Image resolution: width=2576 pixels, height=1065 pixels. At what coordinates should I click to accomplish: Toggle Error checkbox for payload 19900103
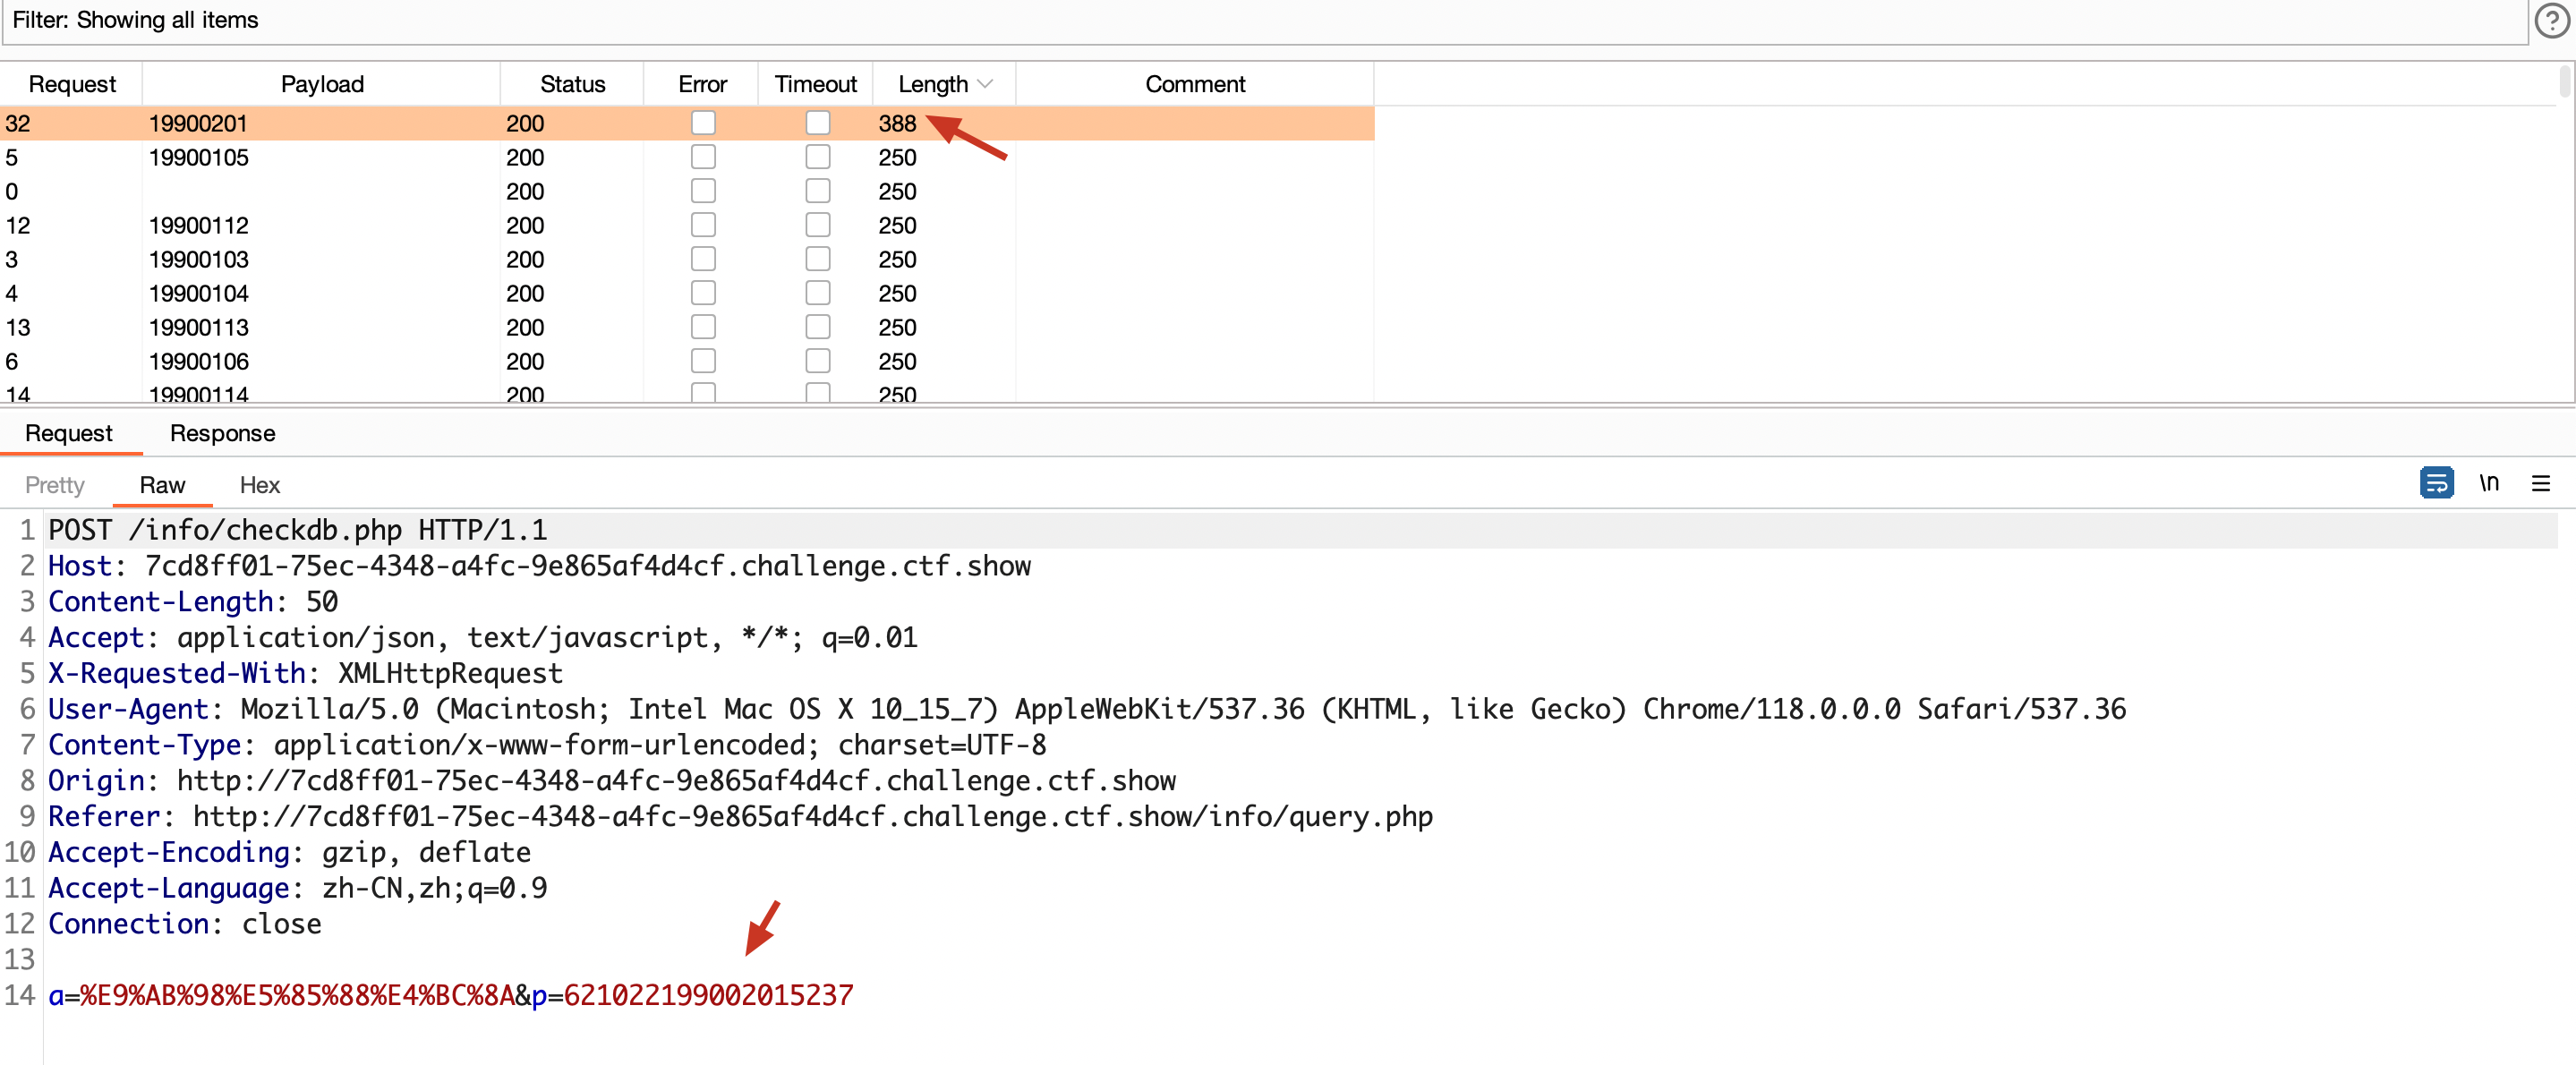[703, 259]
